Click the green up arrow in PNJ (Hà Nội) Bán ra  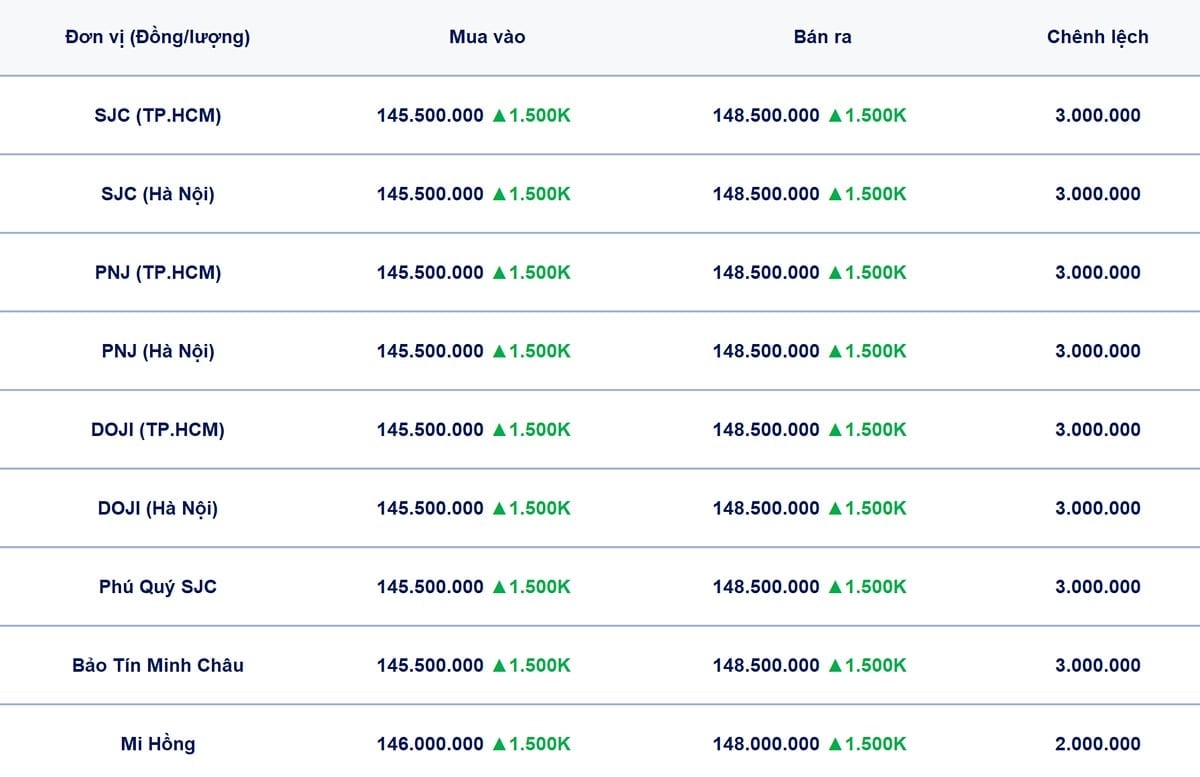pos(835,351)
